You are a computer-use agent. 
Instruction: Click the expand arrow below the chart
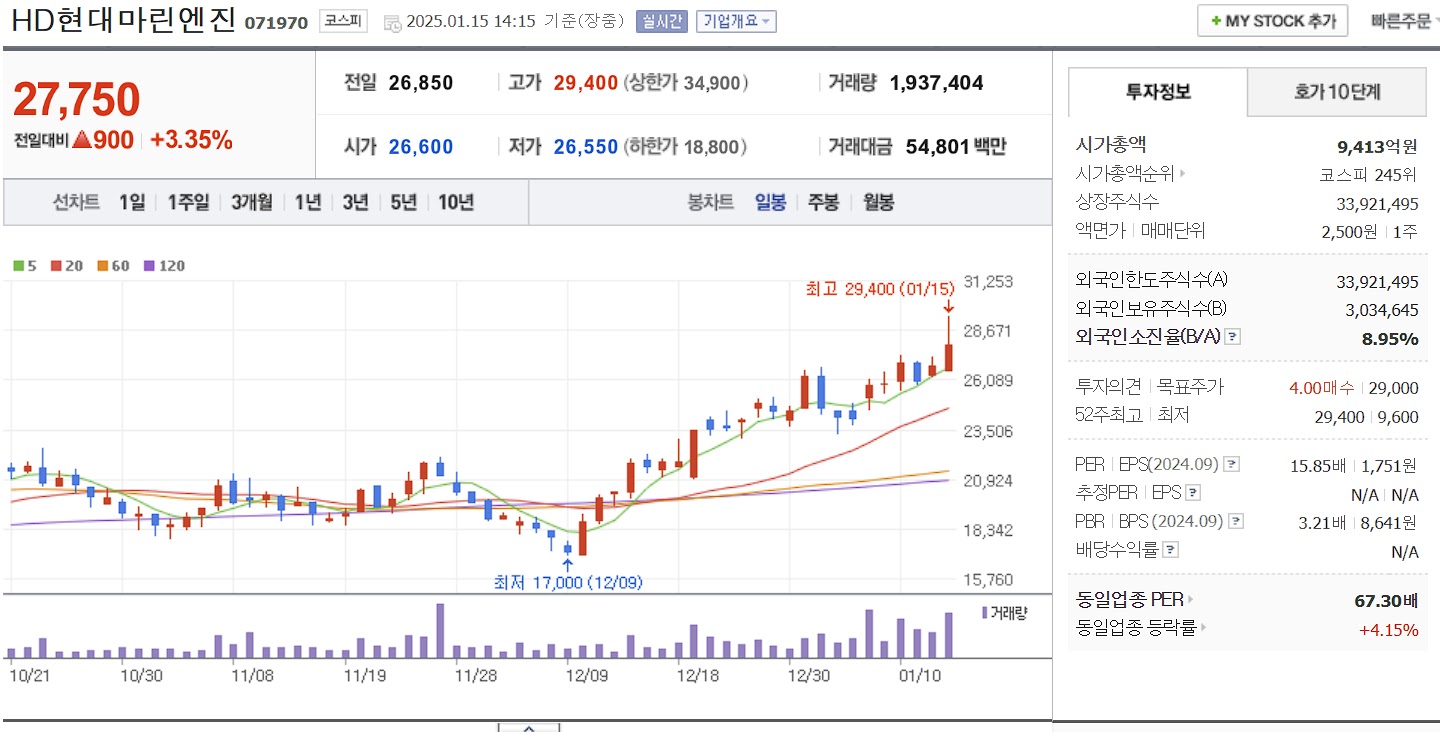pos(529,727)
